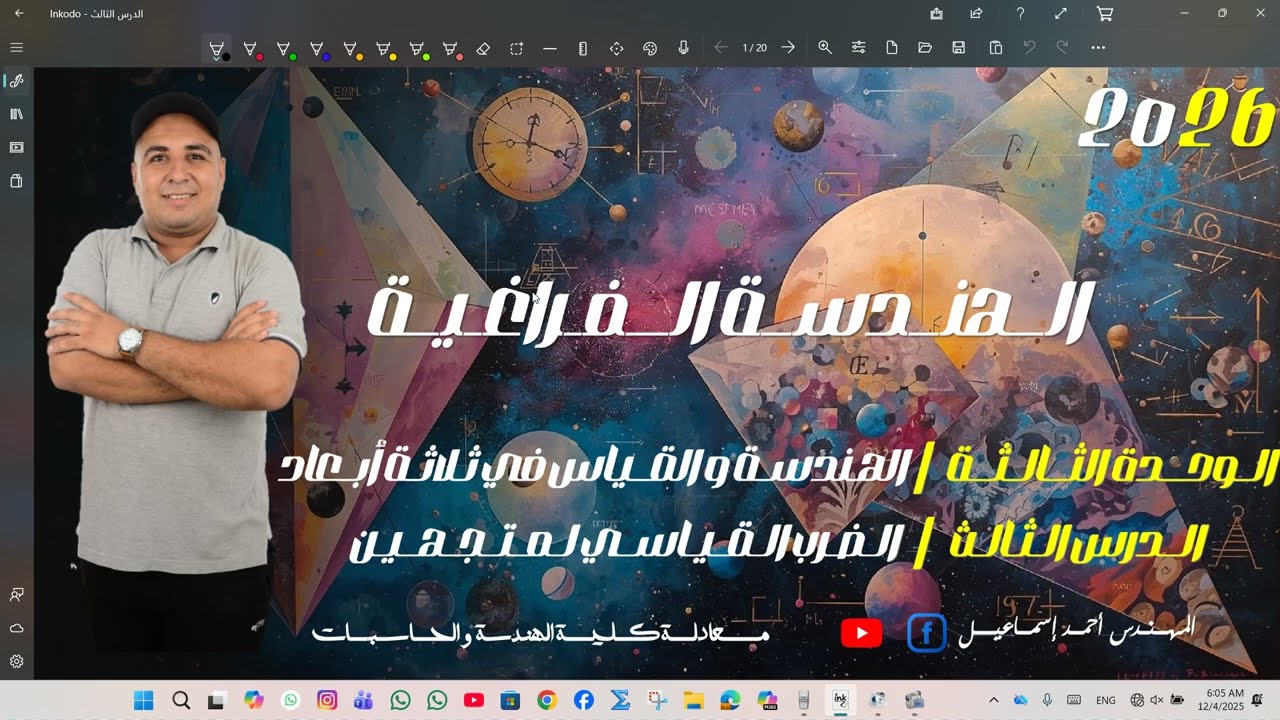The height and width of the screenshot is (720, 1280).
Task: Save the current document
Action: (959, 47)
